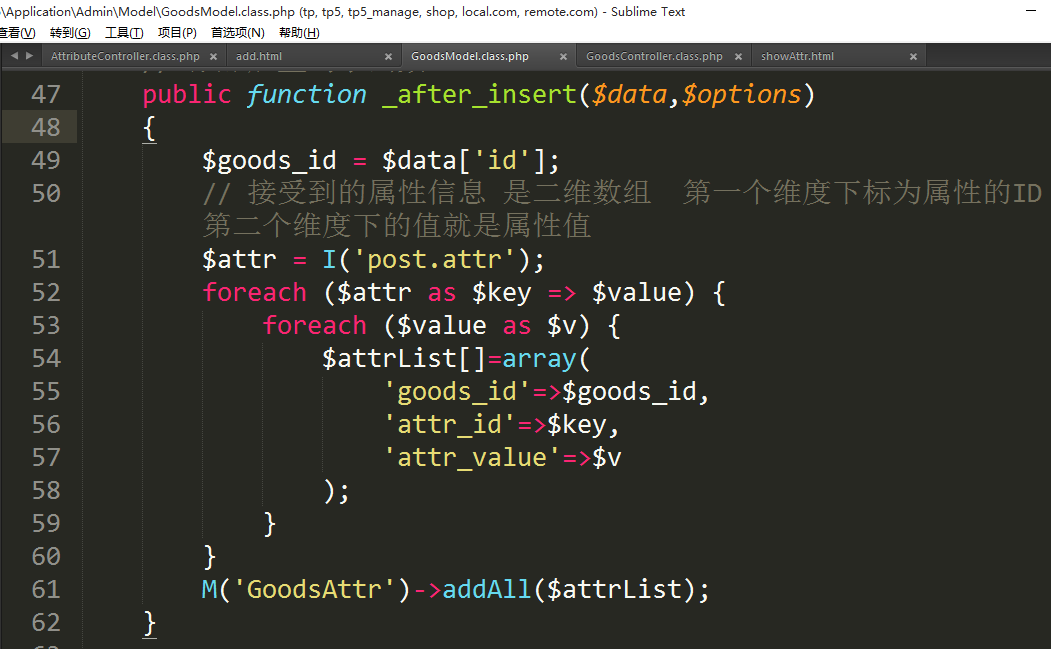Click the tab scroll right arrow

tap(29, 56)
